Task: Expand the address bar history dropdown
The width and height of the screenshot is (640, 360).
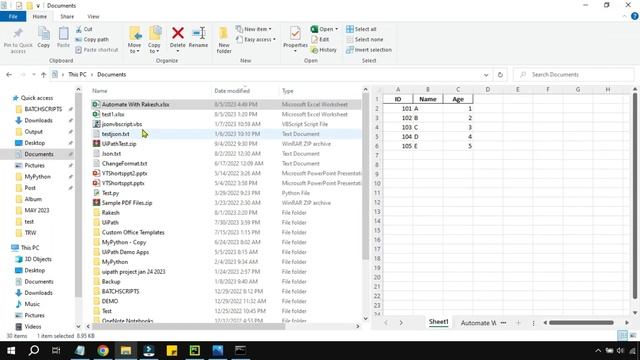Action: point(486,75)
